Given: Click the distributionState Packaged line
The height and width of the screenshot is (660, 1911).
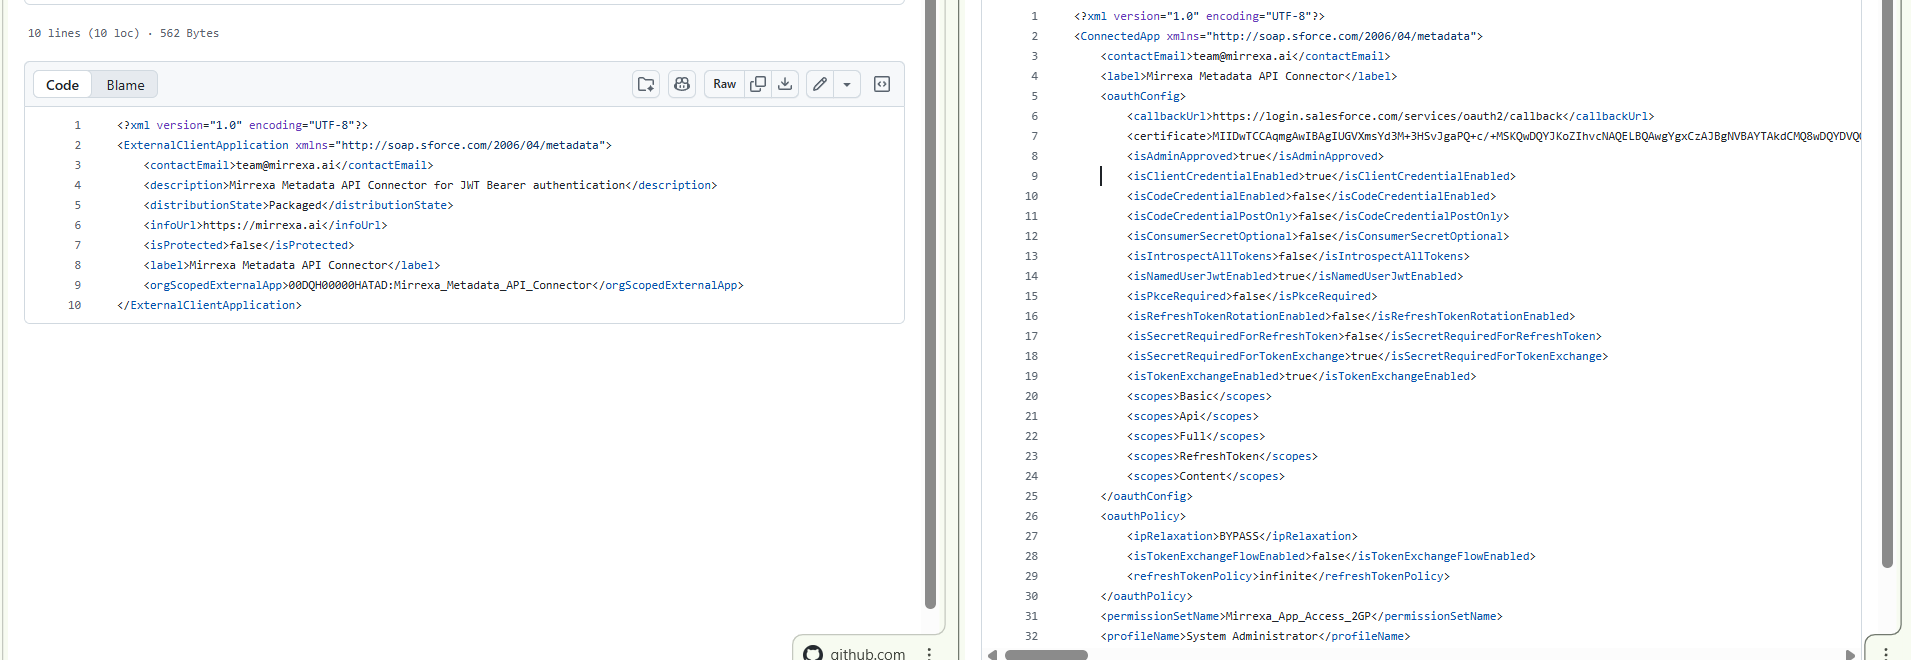Looking at the screenshot, I should (298, 205).
